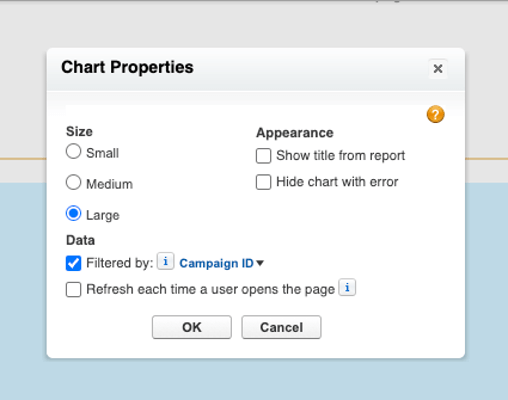Select the Small size radio button
Viewport: 508px width, 400px height.
pyautogui.click(x=73, y=151)
